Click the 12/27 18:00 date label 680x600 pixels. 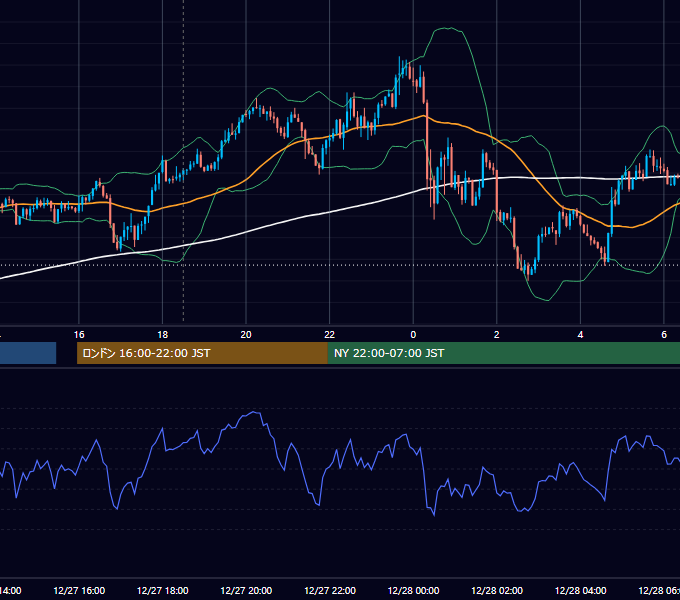pos(163,591)
